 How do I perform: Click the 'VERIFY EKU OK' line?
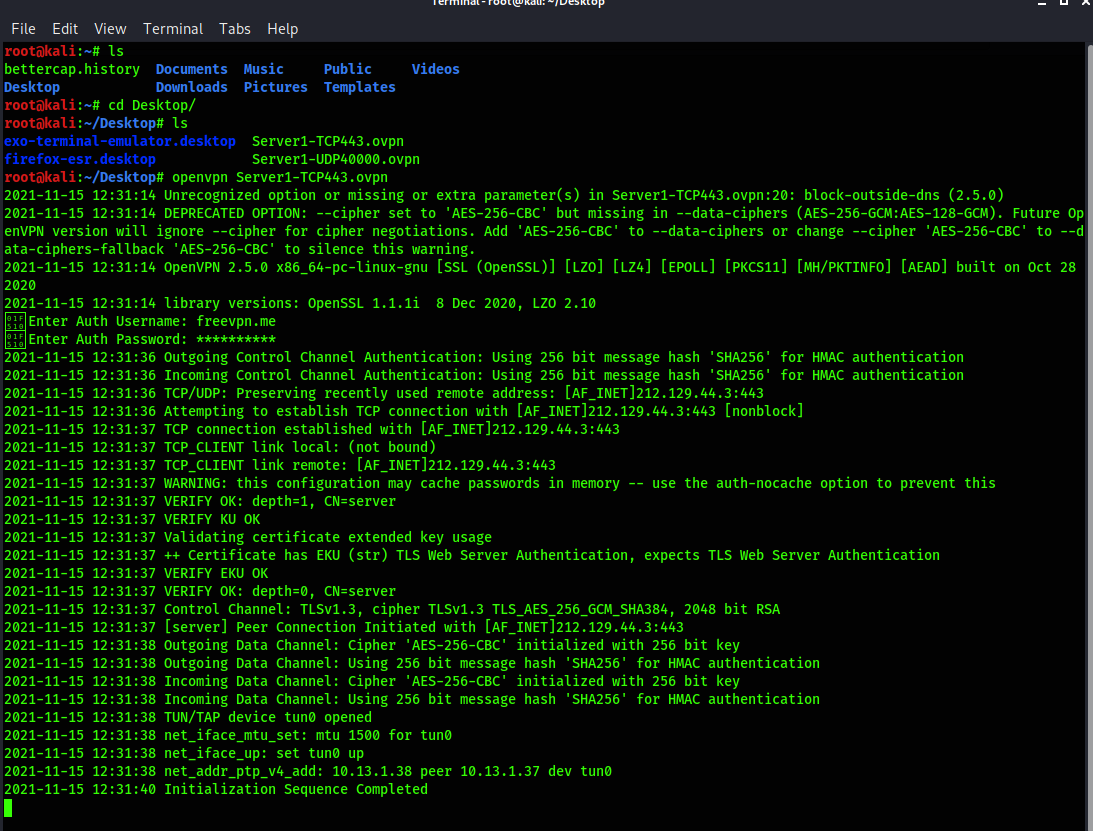(x=137, y=573)
